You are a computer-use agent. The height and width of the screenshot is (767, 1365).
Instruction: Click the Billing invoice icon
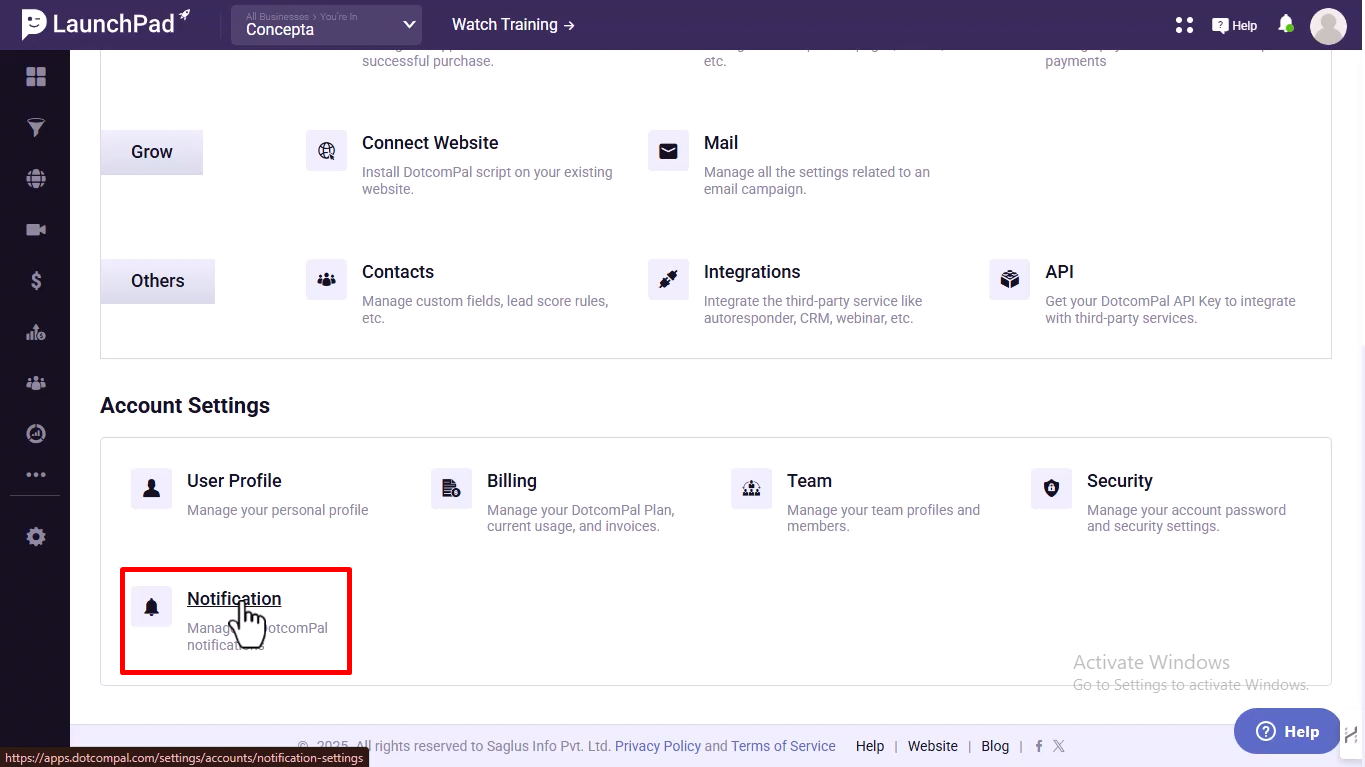(x=451, y=489)
